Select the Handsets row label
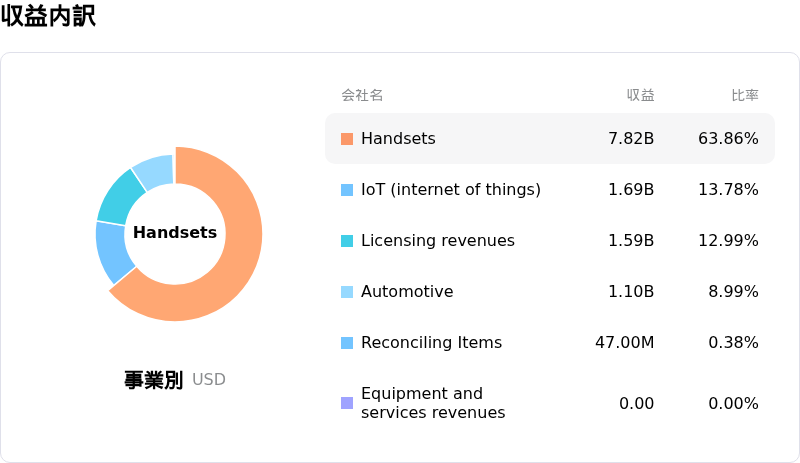 [x=398, y=138]
